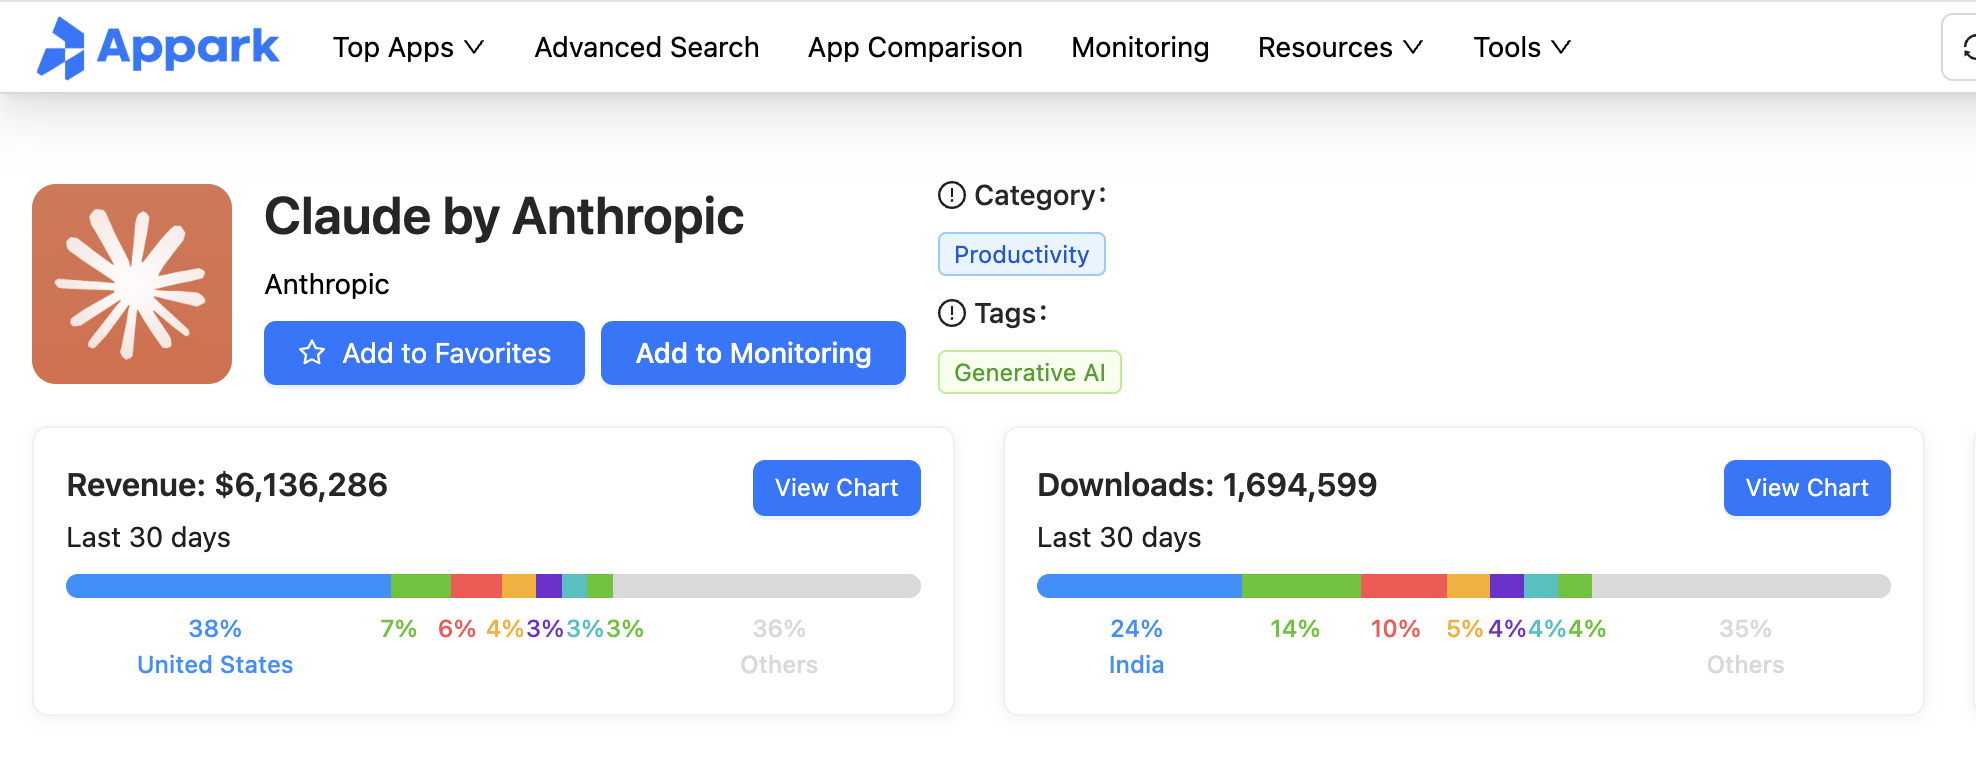Click the Claude app icon thumbnail
This screenshot has width=1976, height=766.
[132, 284]
